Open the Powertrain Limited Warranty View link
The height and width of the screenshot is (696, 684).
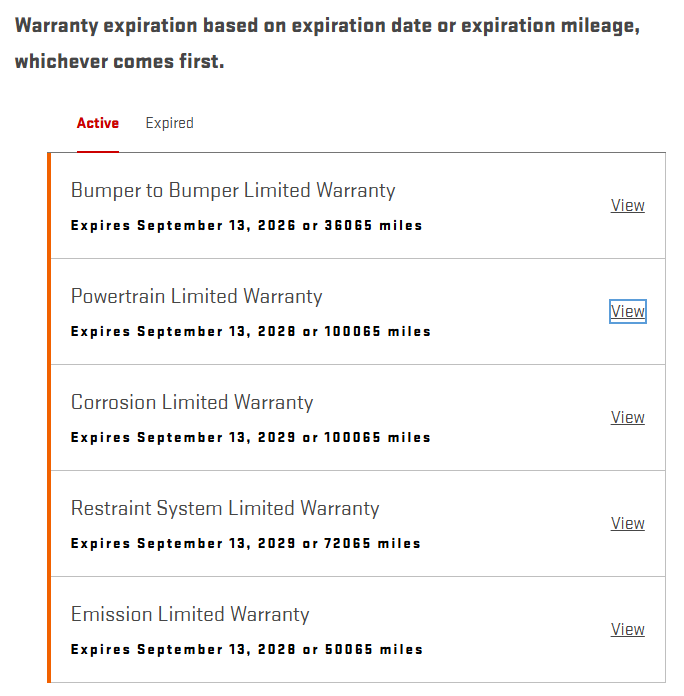pyautogui.click(x=627, y=311)
